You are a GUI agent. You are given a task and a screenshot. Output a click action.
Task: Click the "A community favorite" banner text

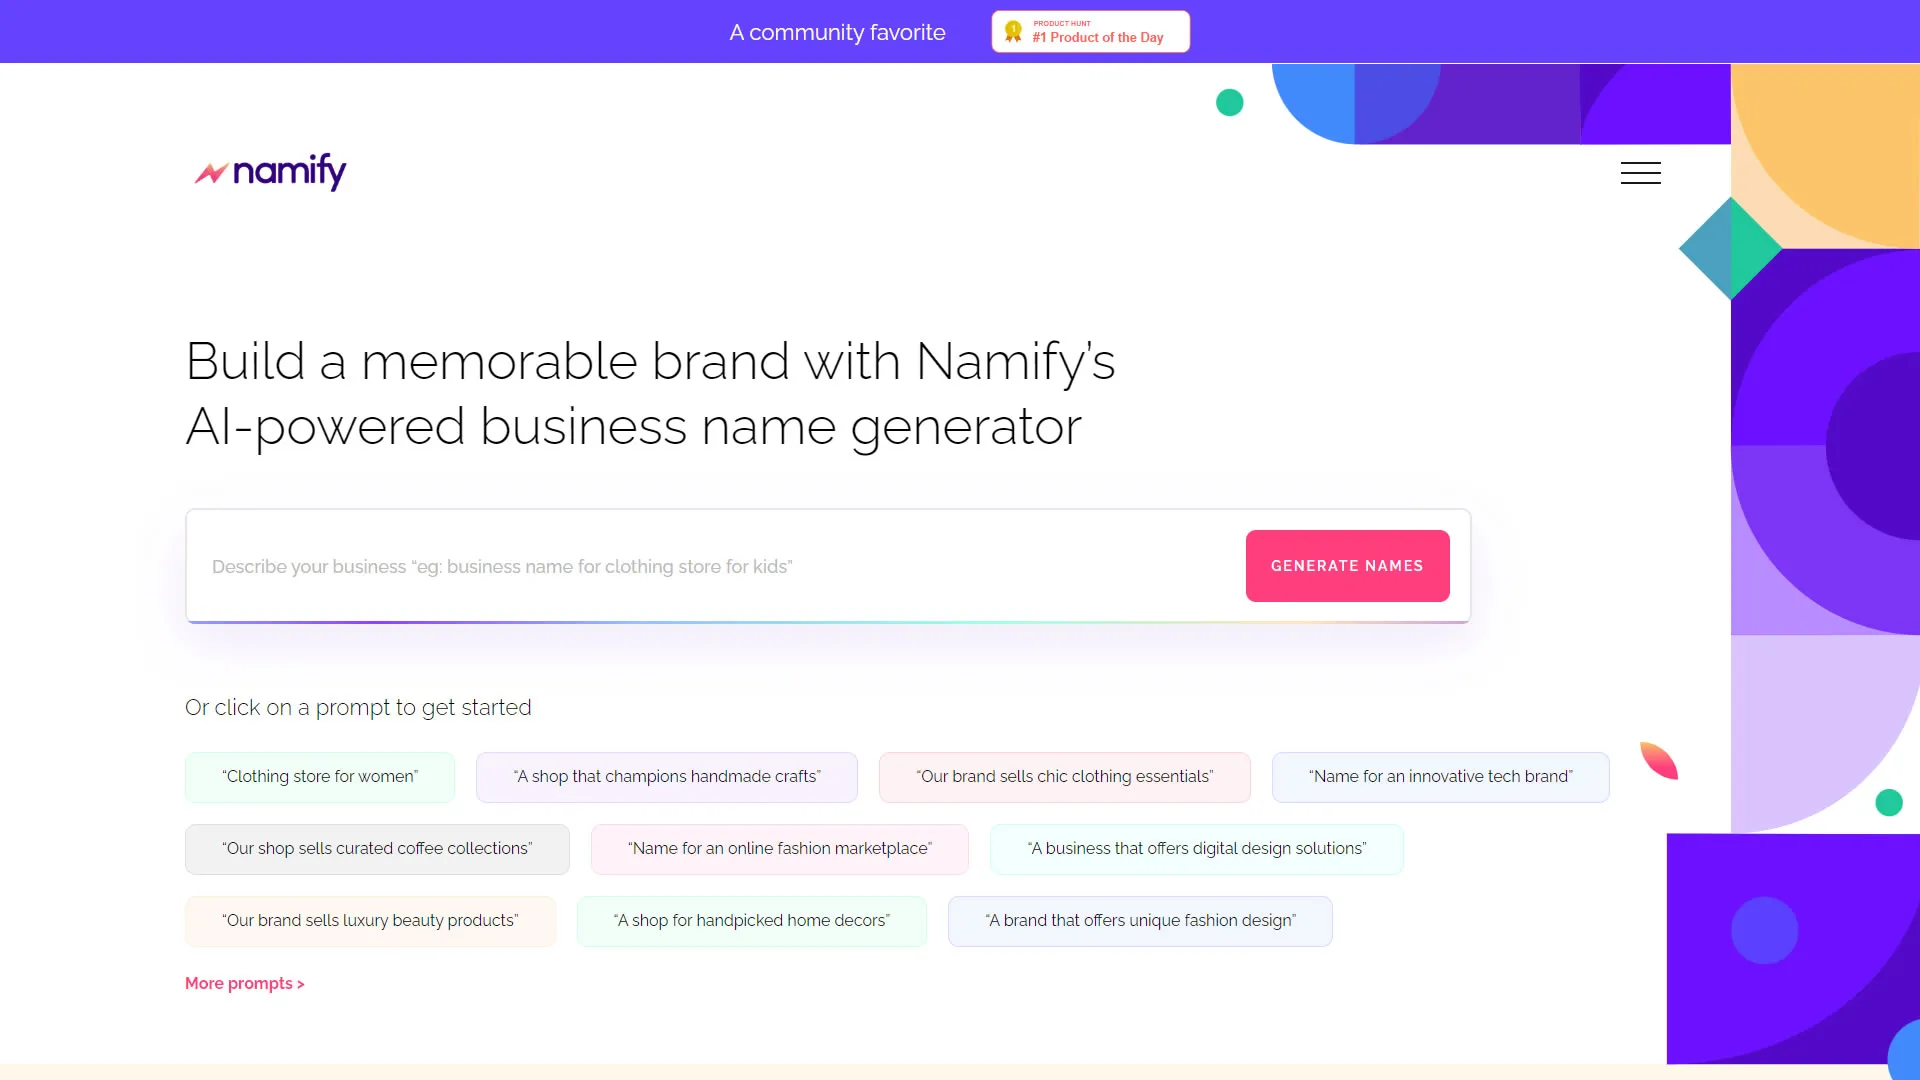pyautogui.click(x=837, y=32)
